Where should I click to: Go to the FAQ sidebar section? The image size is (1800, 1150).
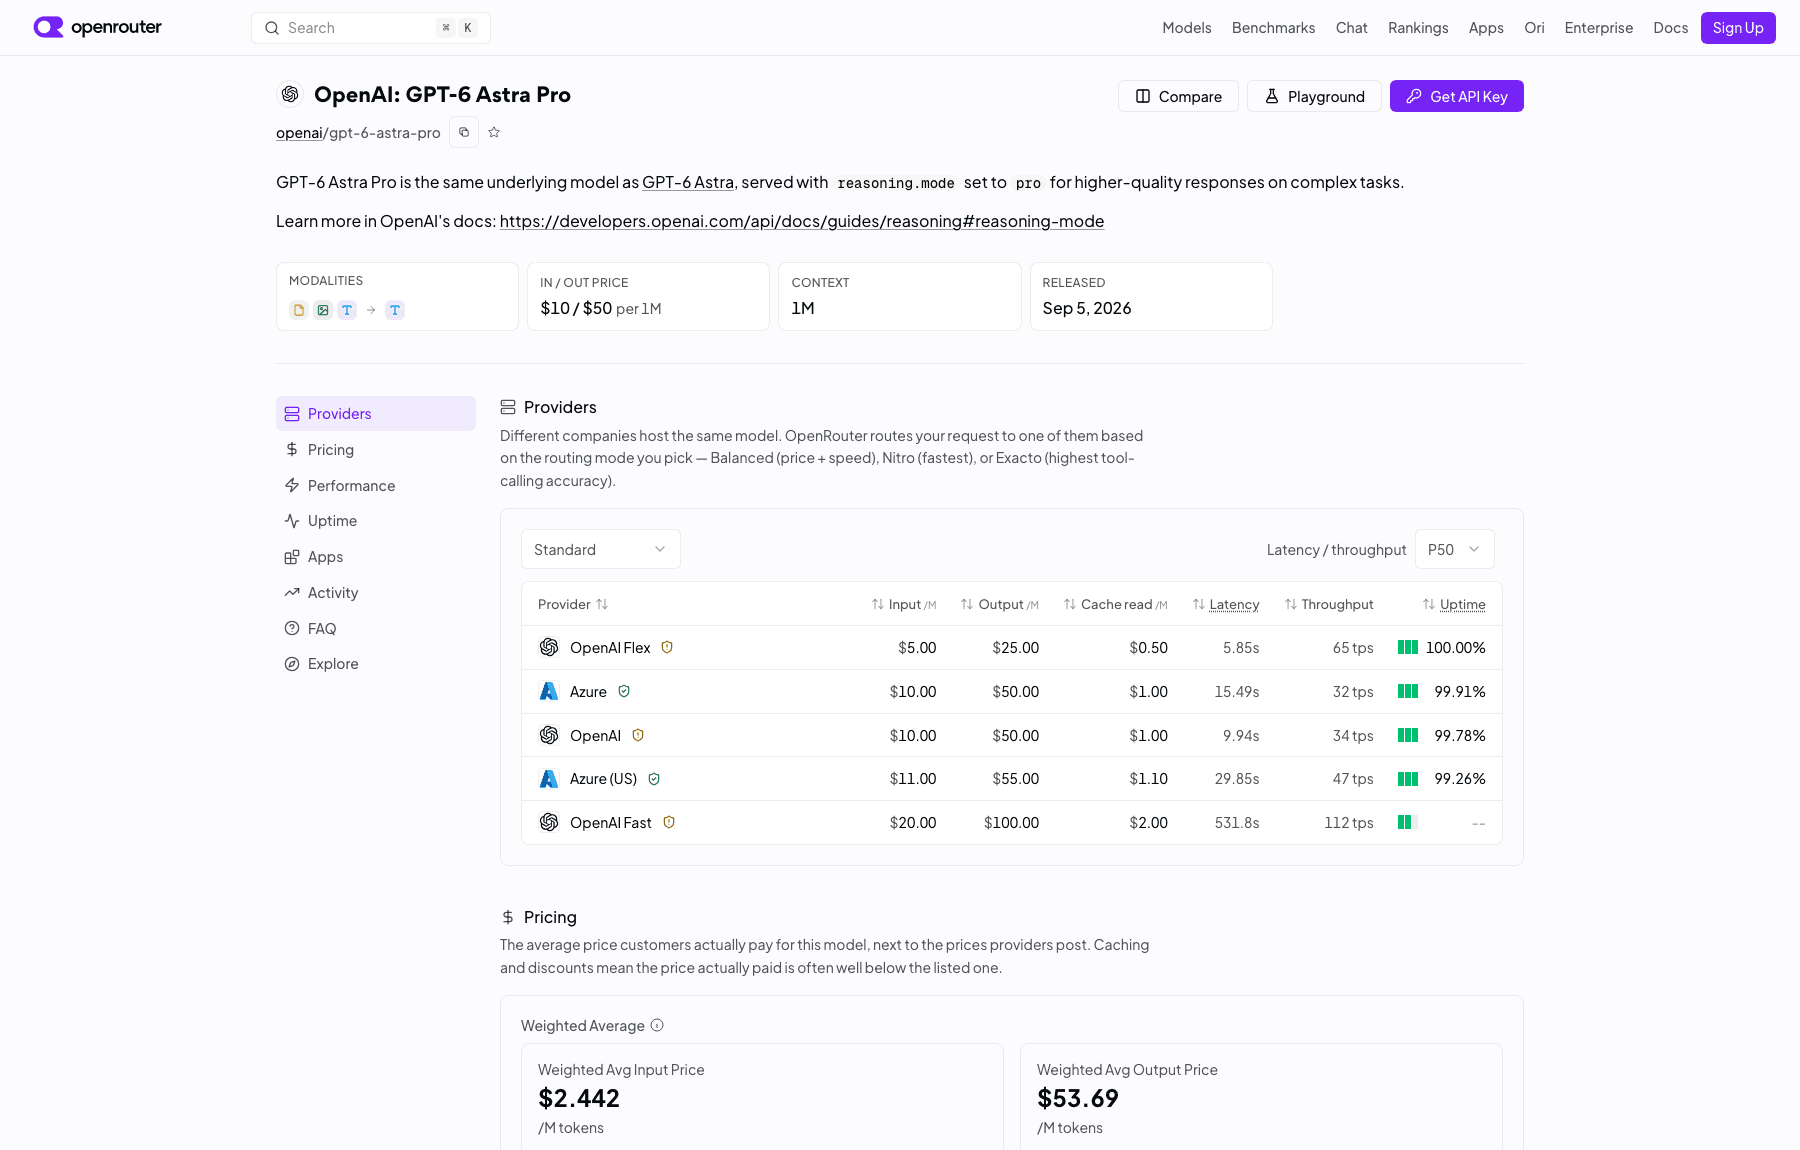[x=376, y=628]
